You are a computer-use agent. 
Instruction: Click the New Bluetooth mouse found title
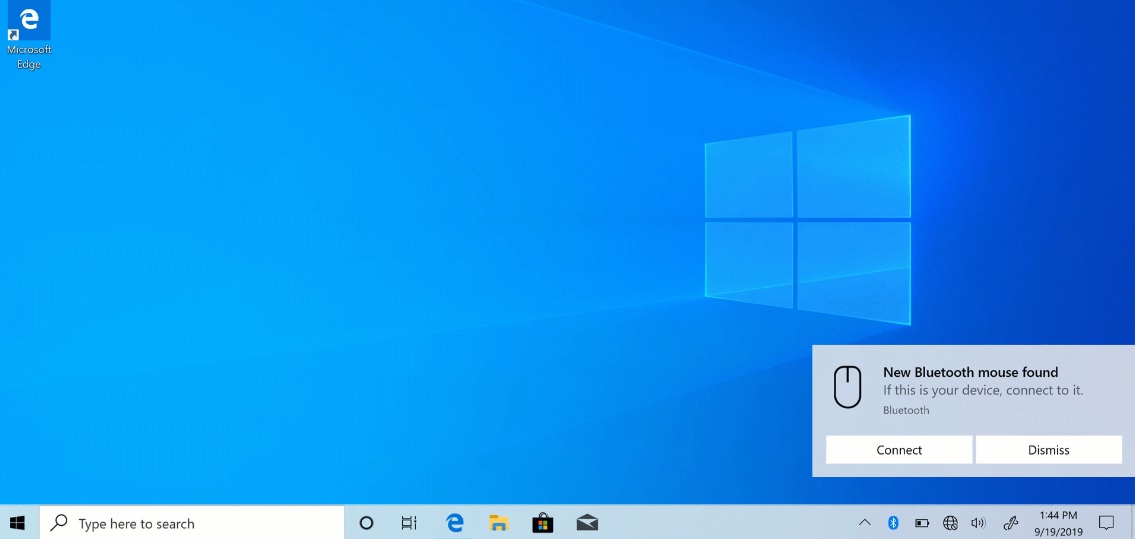(971, 373)
